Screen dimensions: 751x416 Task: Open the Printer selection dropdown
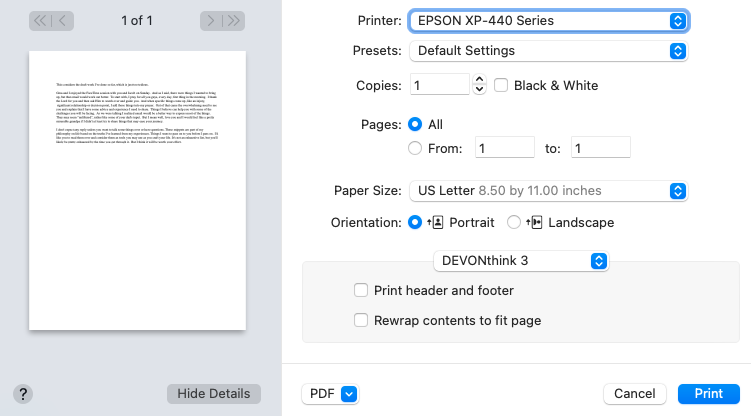point(548,20)
